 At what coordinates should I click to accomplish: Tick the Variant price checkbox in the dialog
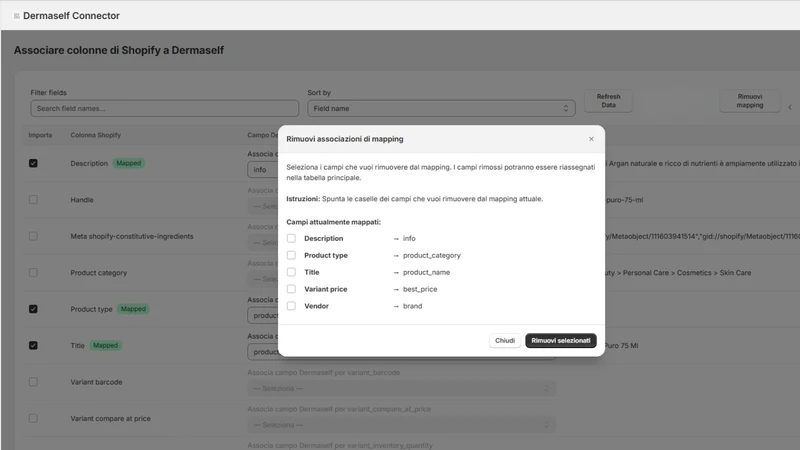pyautogui.click(x=291, y=289)
